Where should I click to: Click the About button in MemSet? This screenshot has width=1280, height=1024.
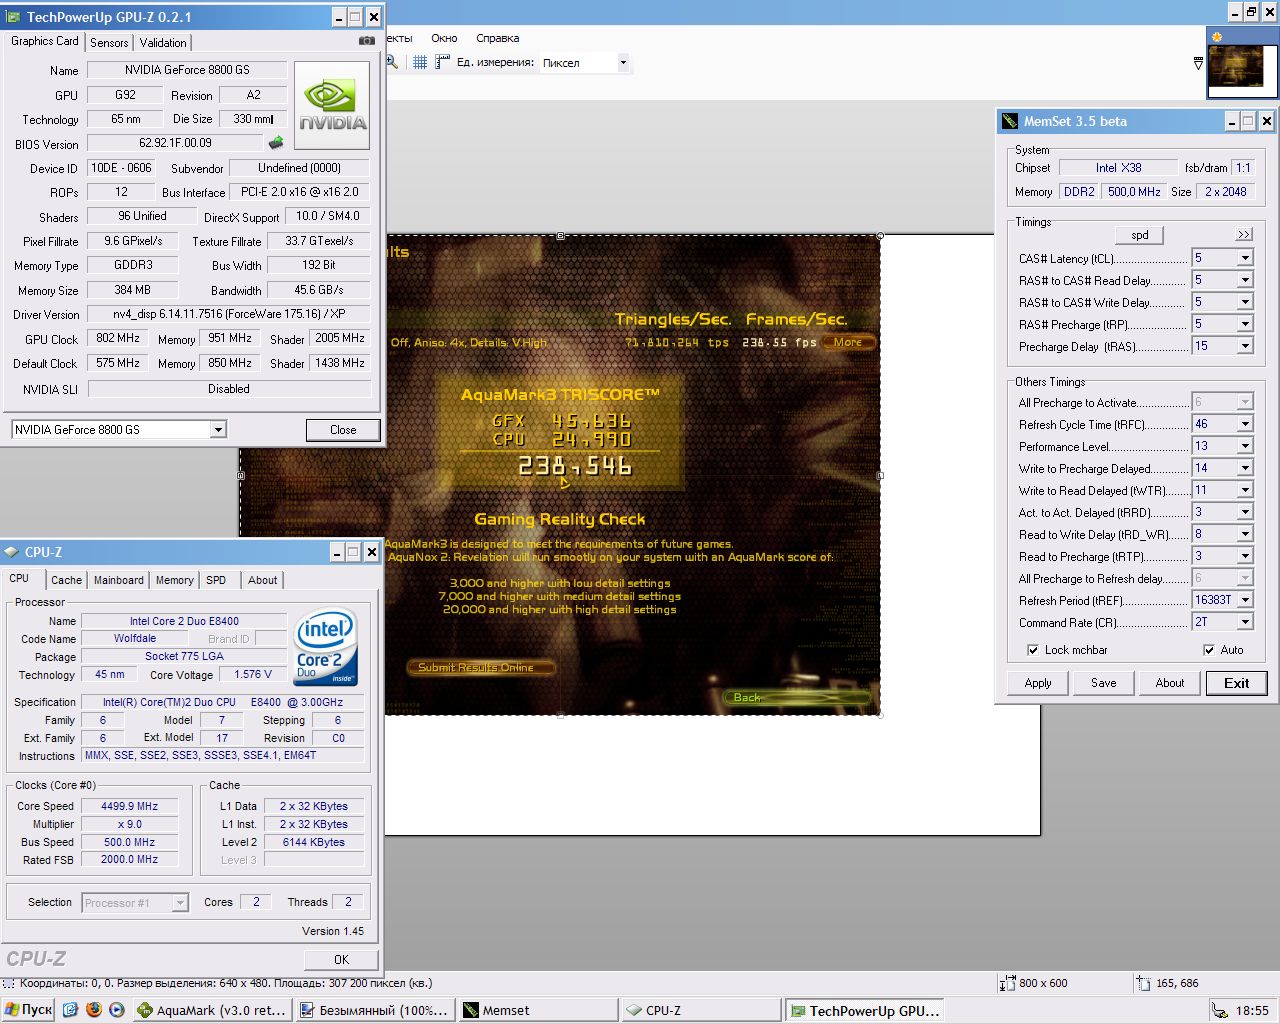point(1170,683)
